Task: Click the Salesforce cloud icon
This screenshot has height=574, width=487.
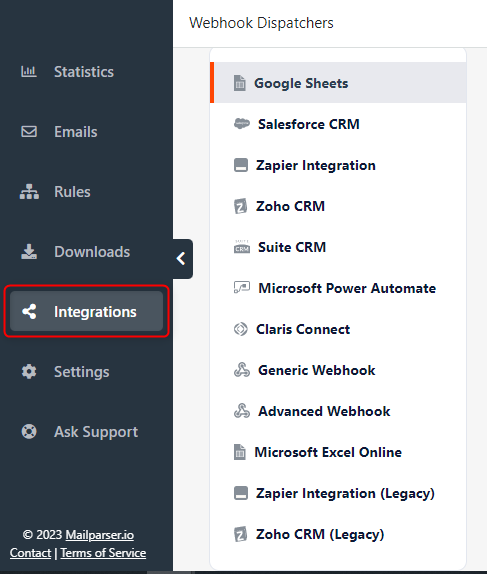Action: click(x=242, y=124)
